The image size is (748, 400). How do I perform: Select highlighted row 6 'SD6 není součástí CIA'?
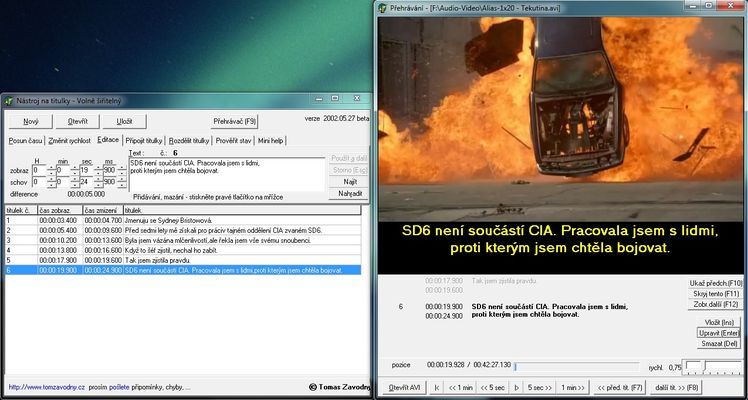click(x=183, y=270)
